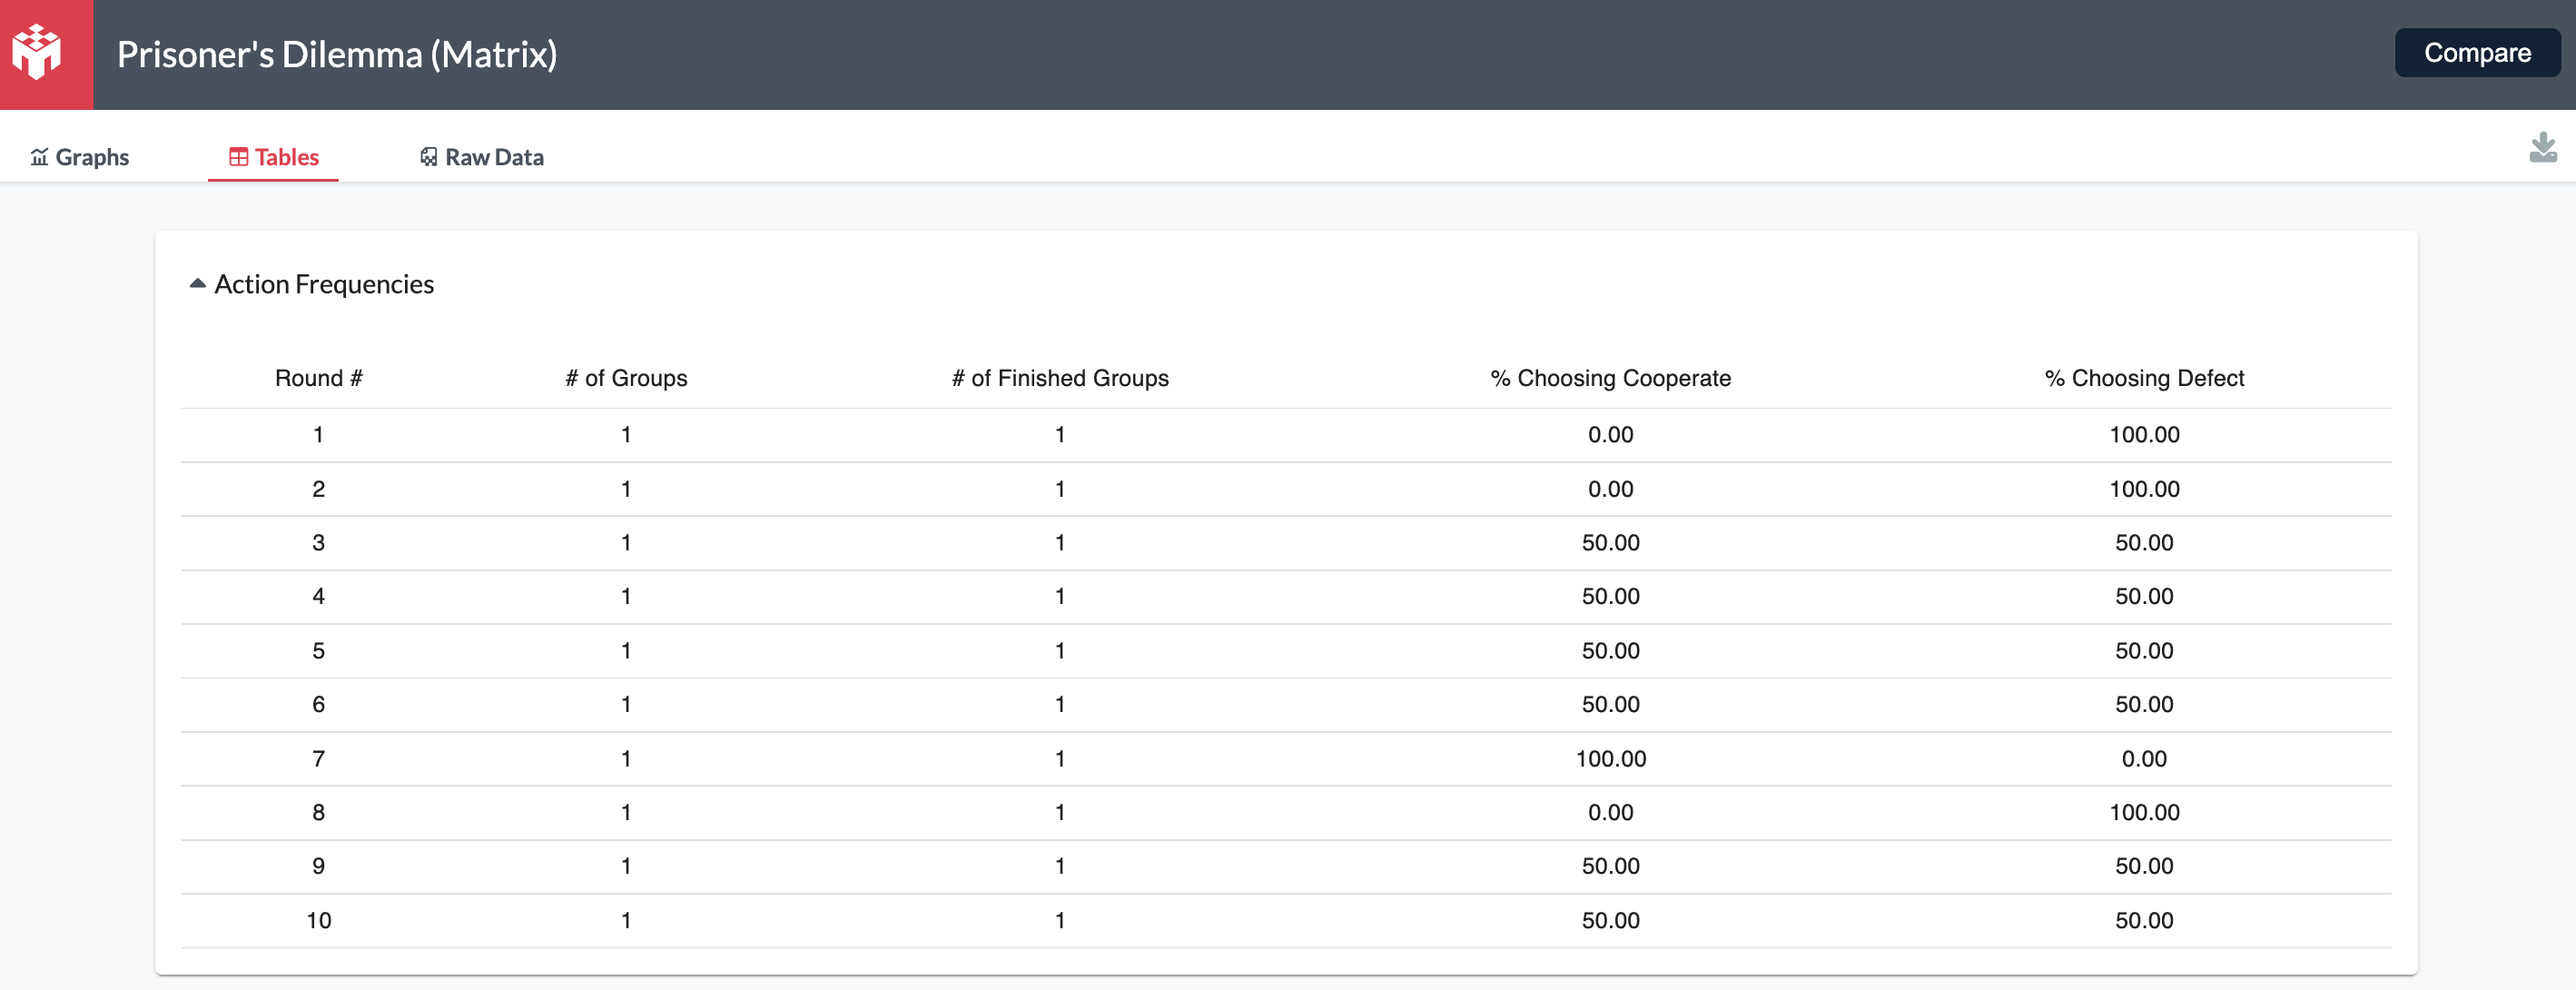Select the Tables tab
The height and width of the screenshot is (990, 2576).
click(274, 157)
